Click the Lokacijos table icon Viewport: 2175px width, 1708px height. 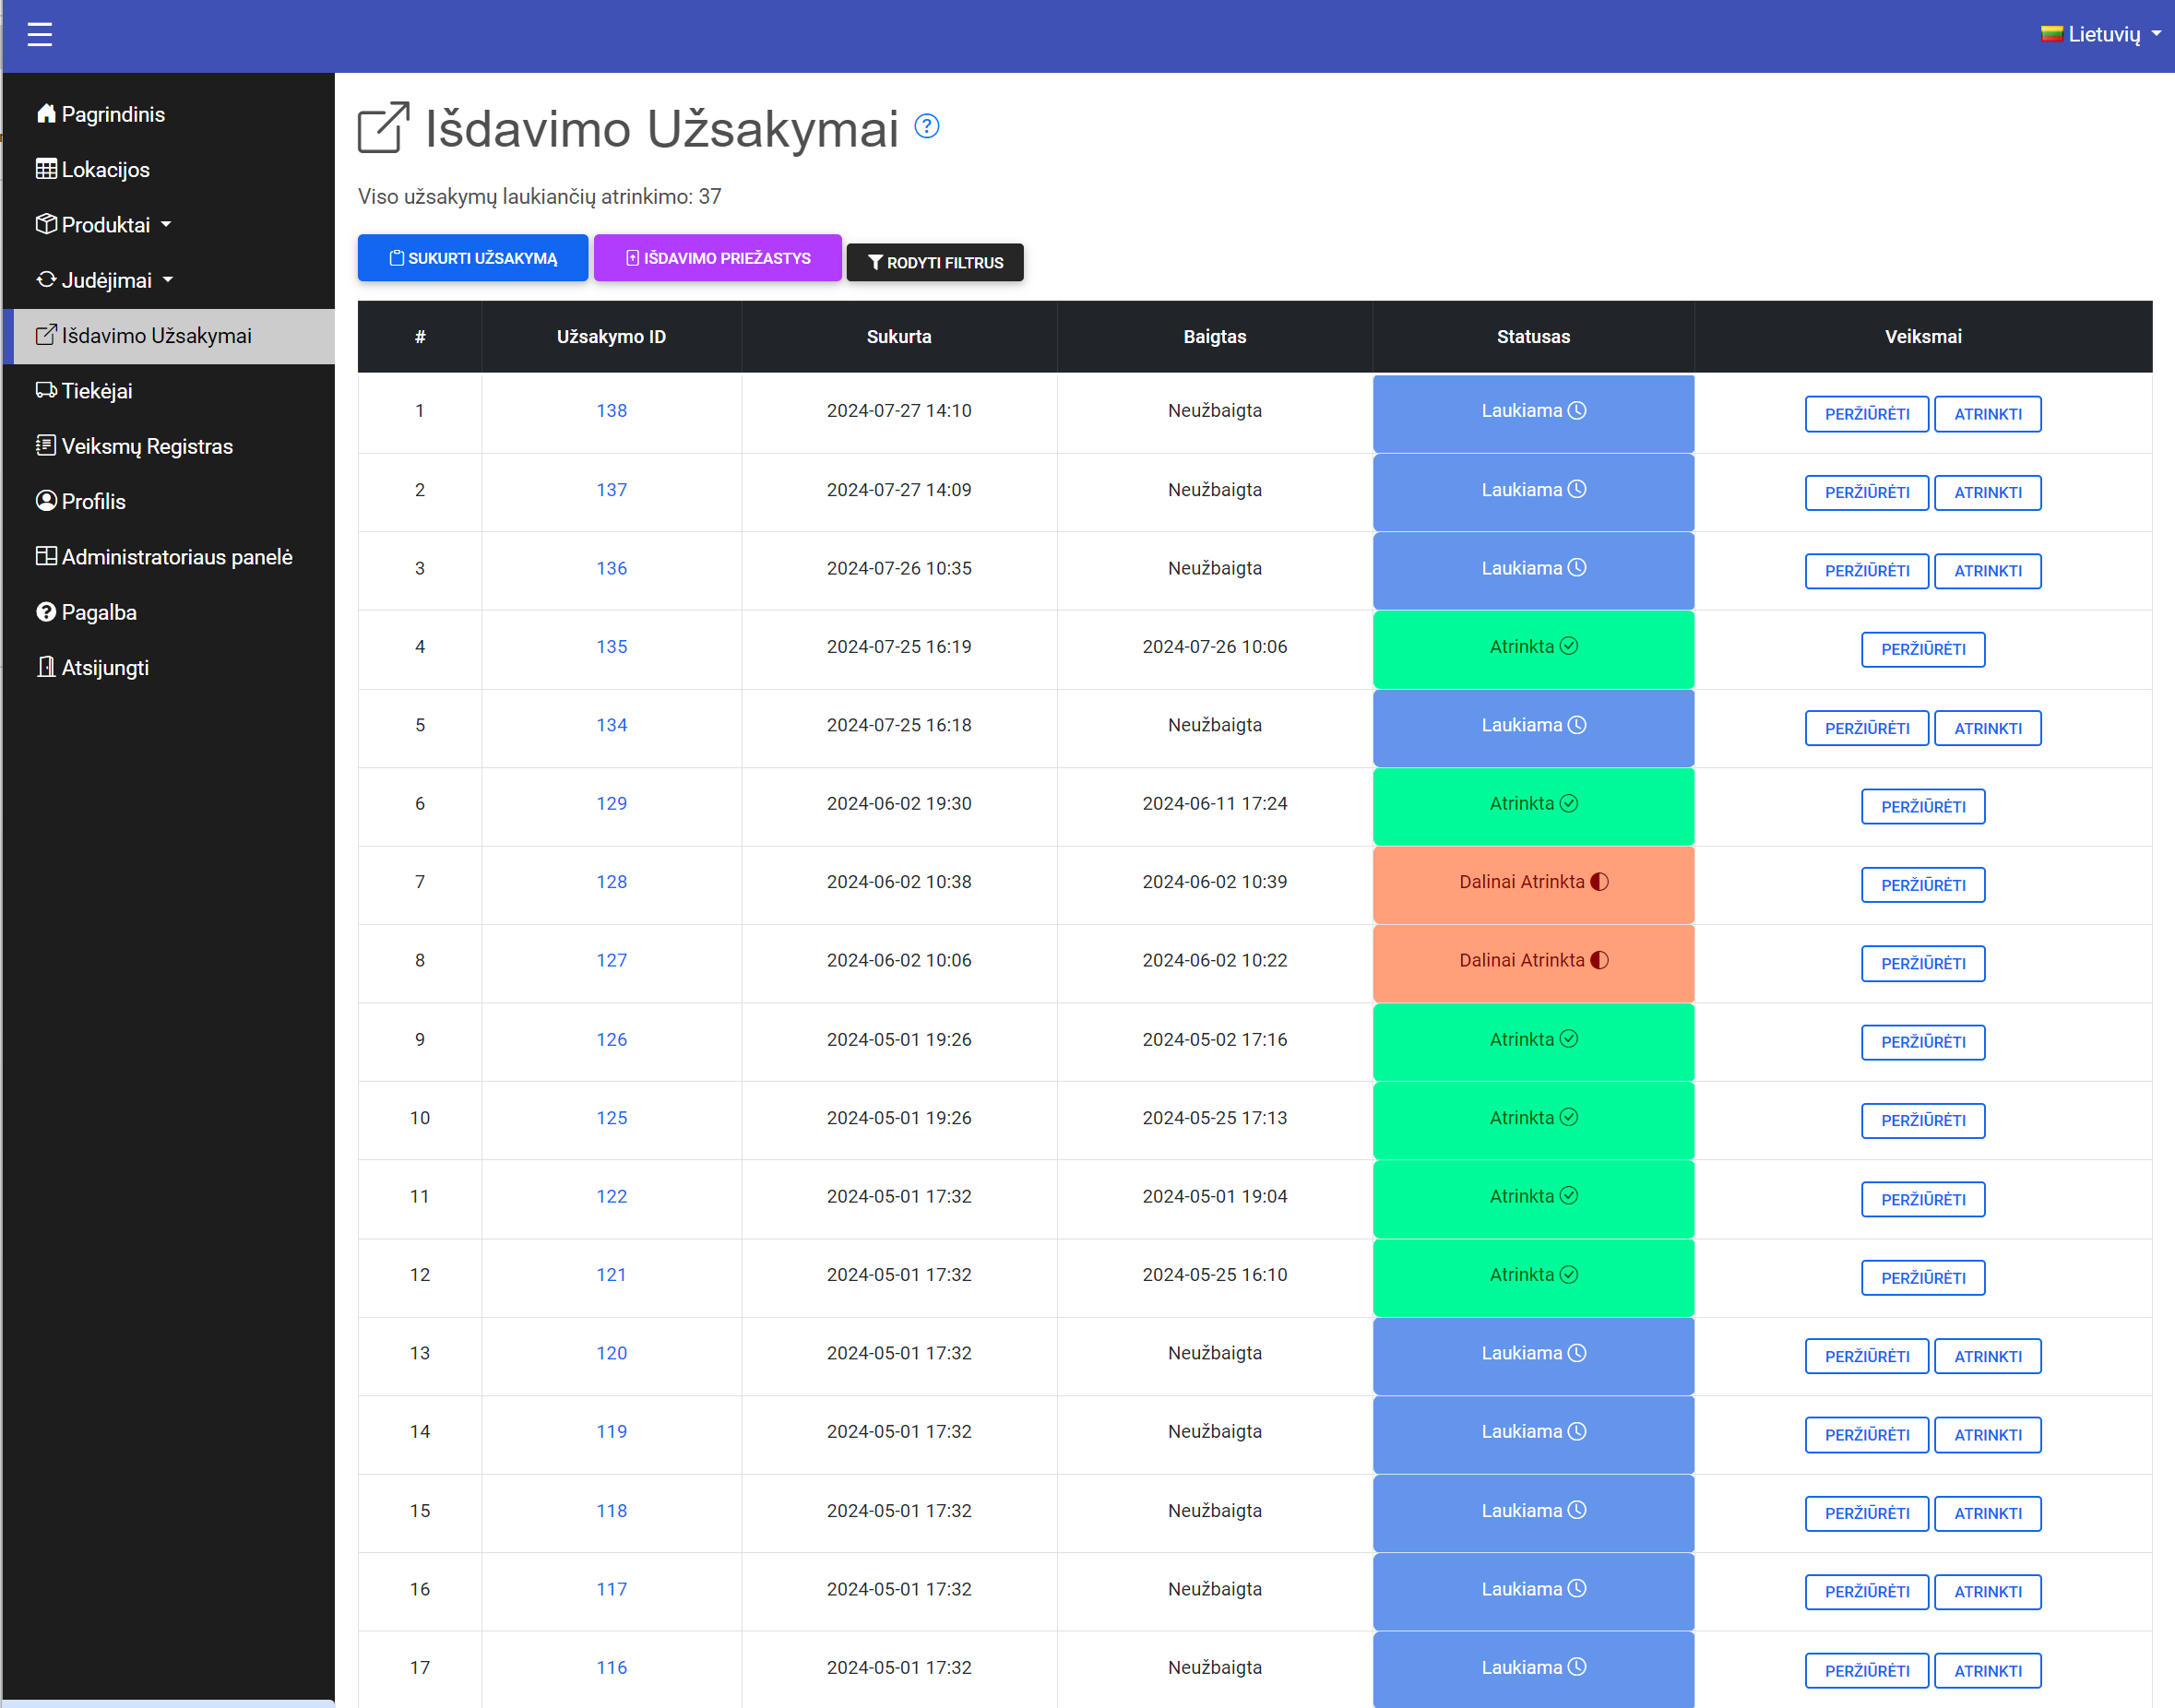[x=46, y=169]
